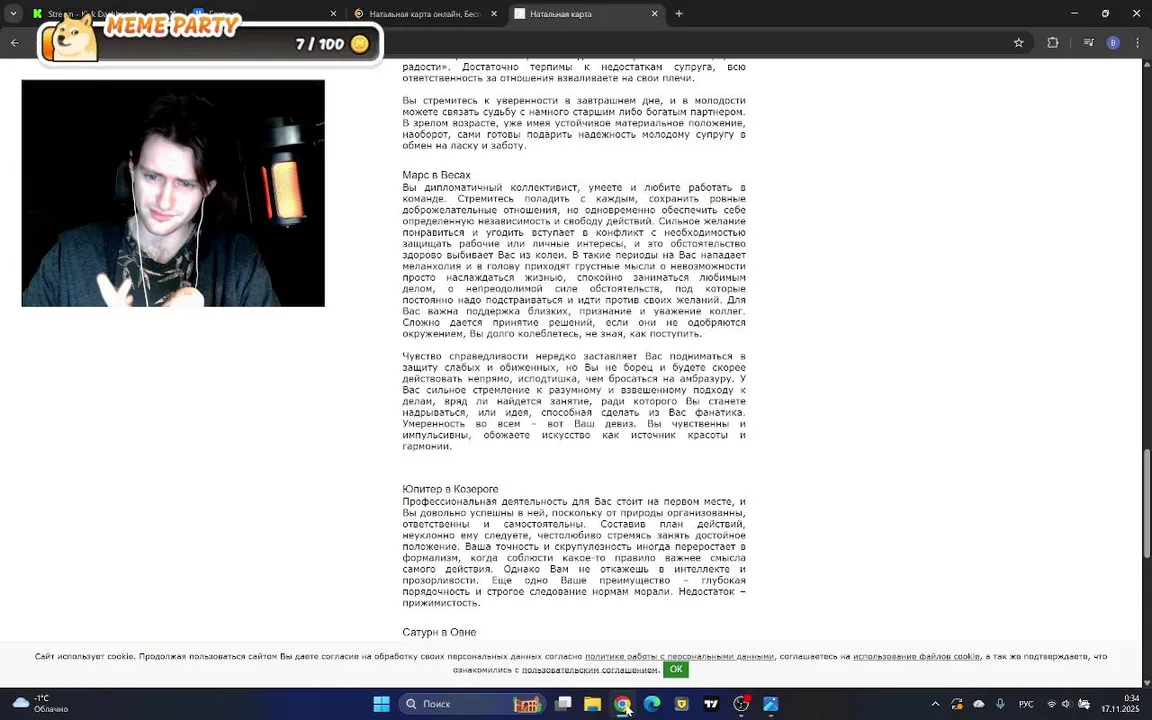Screen dimensions: 1152x720
Task: Click the webcam video overlay
Action: pyautogui.click(x=173, y=193)
